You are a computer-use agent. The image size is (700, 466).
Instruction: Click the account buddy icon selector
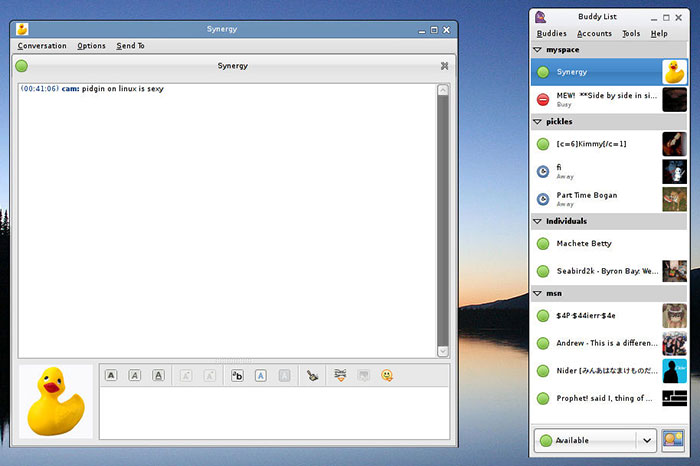[x=673, y=441]
